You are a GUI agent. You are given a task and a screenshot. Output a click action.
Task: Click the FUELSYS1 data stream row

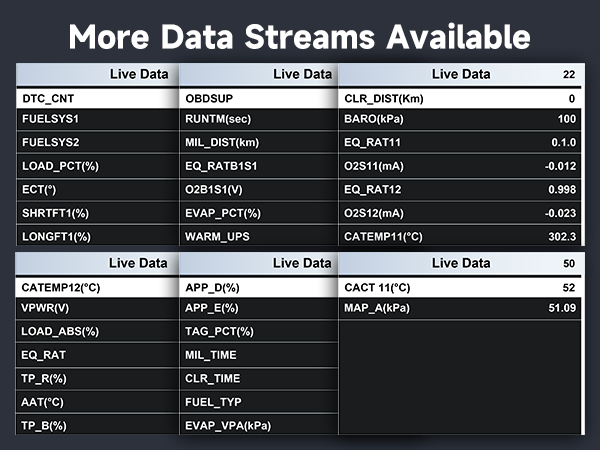[97, 121]
